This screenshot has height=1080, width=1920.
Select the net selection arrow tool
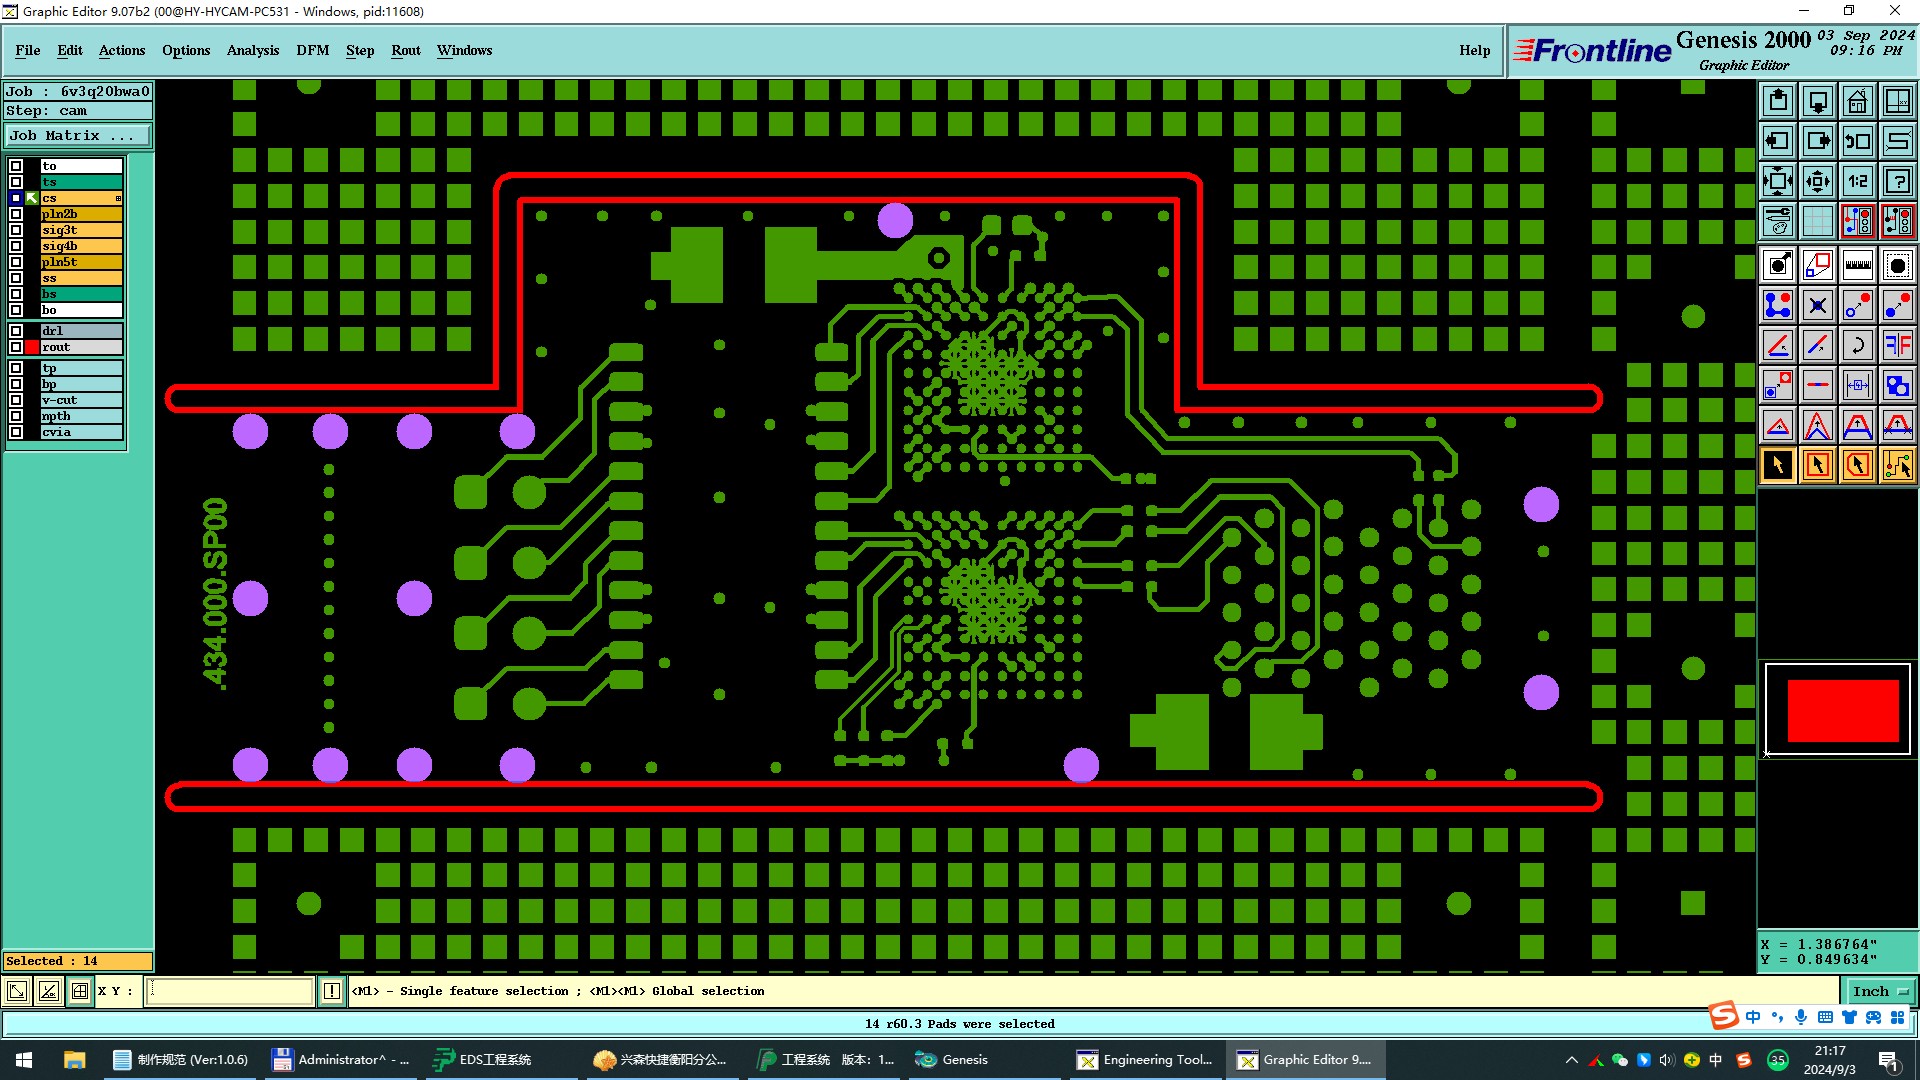tap(1897, 465)
